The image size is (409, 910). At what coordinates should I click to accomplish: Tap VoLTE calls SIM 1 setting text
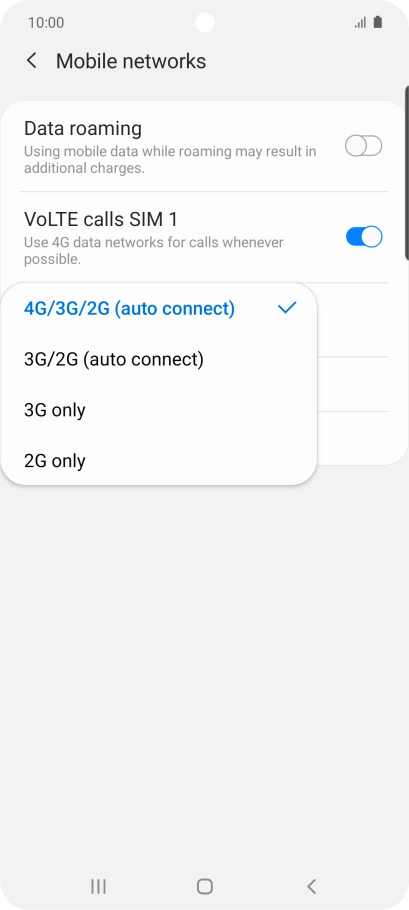click(101, 219)
